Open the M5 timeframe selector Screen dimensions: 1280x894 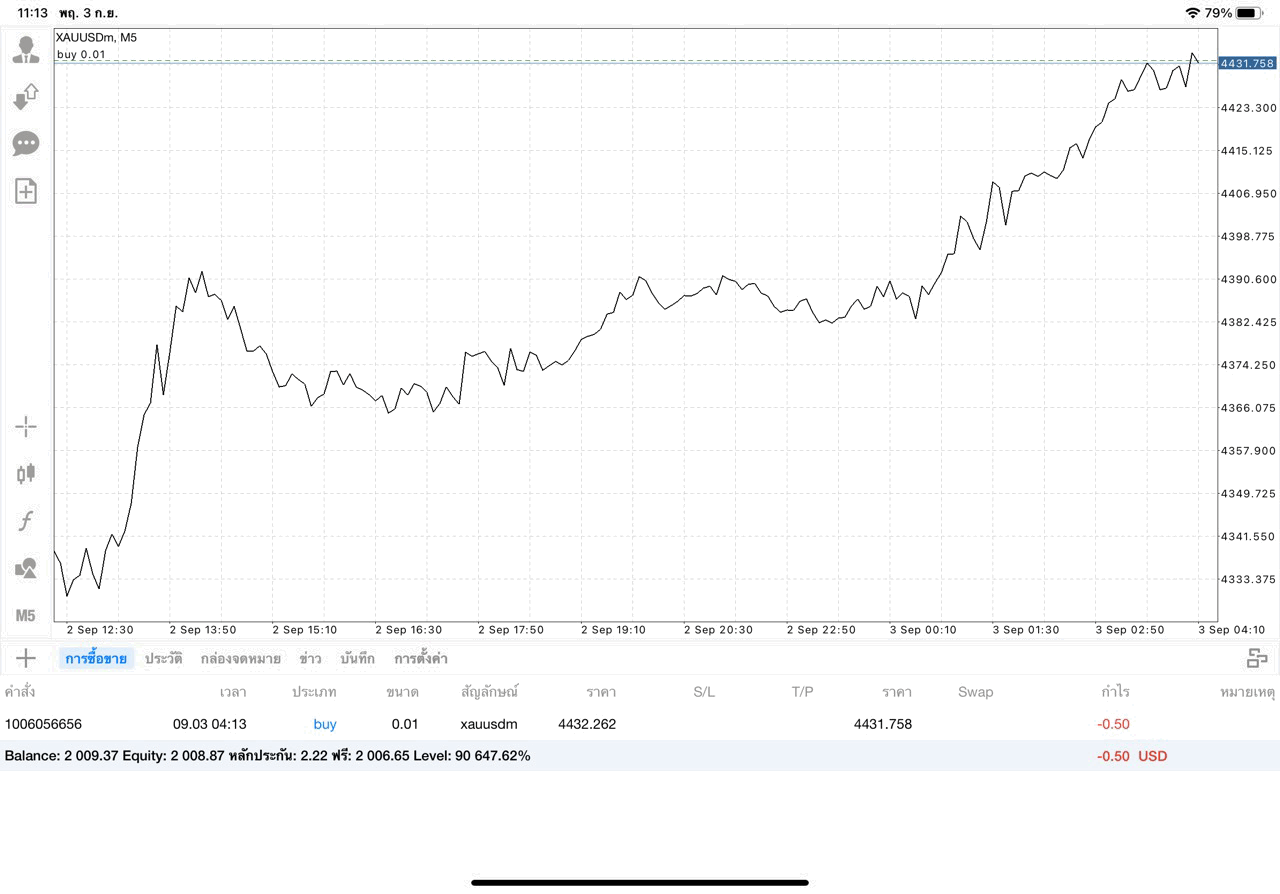point(26,615)
